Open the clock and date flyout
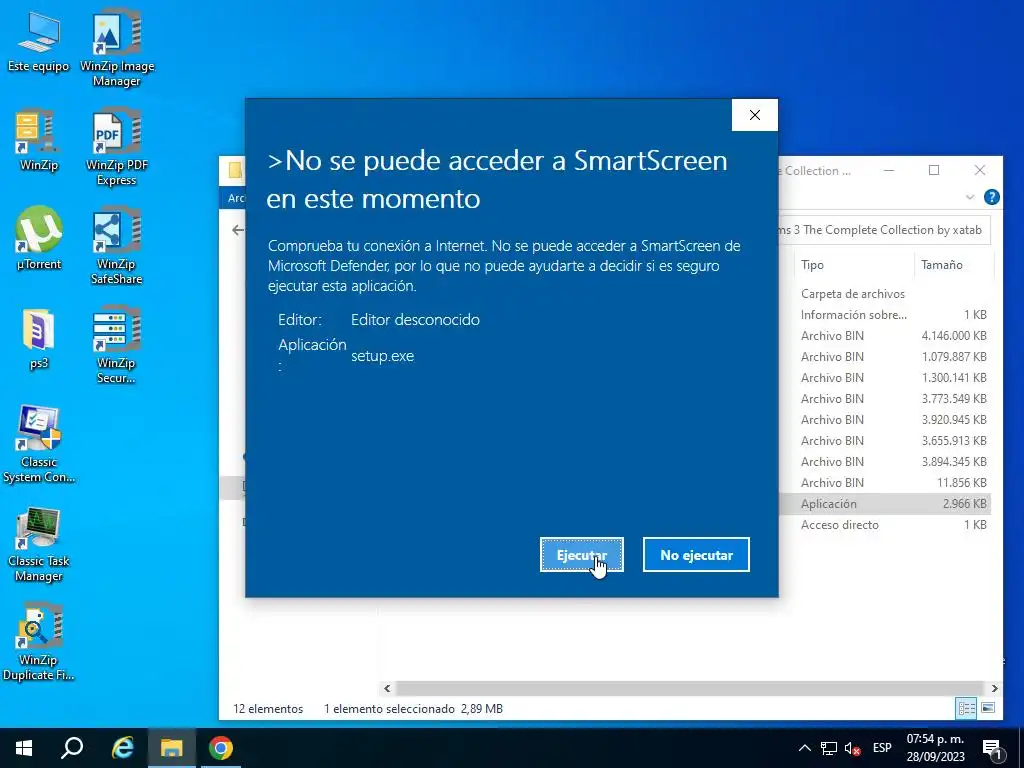Viewport: 1024px width, 768px height. (x=935, y=748)
